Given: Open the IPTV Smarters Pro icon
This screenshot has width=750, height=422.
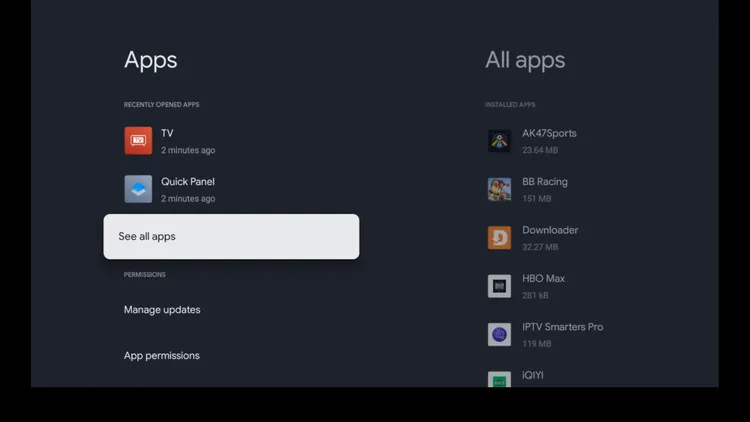Looking at the screenshot, I should [x=499, y=334].
